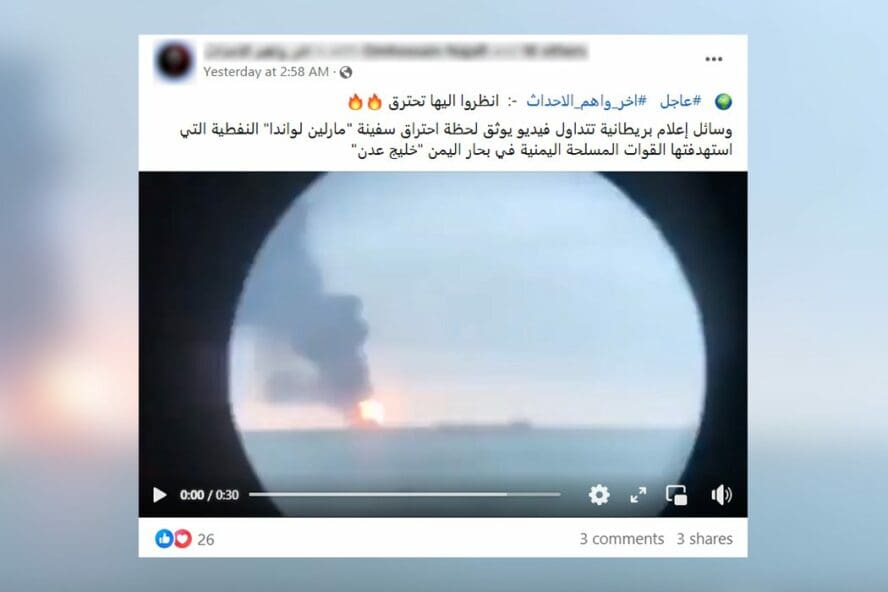The image size is (888, 592).
Task: Open the 26 reactions count
Action: coord(206,539)
